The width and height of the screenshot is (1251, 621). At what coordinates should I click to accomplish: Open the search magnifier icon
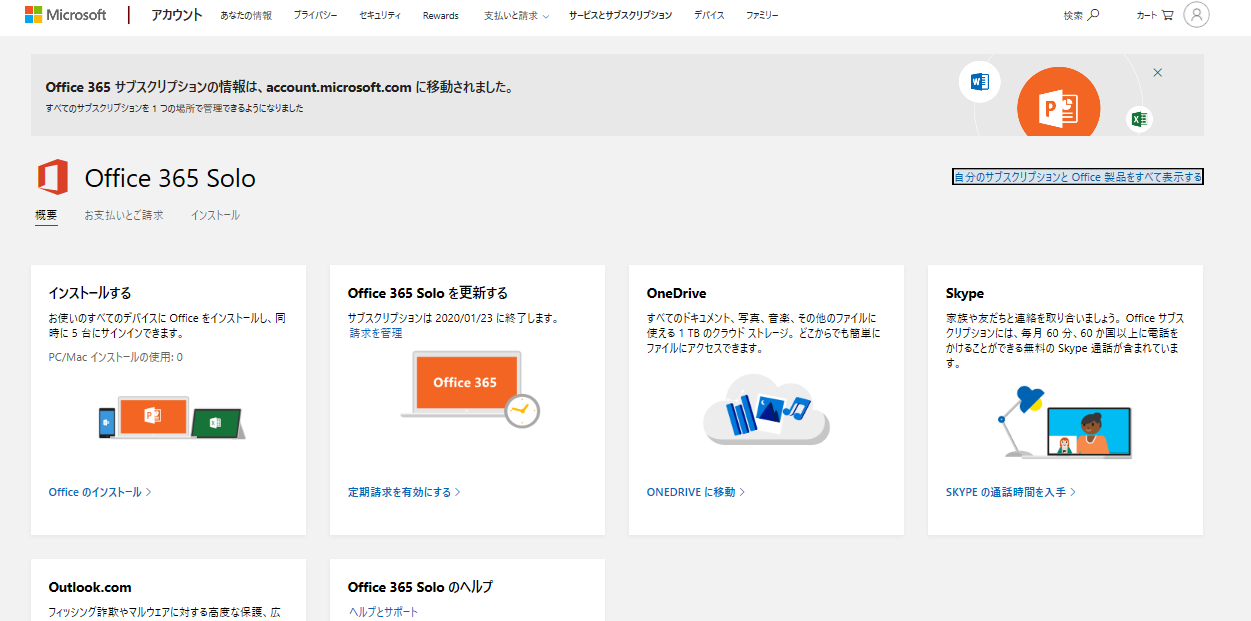coord(1093,15)
